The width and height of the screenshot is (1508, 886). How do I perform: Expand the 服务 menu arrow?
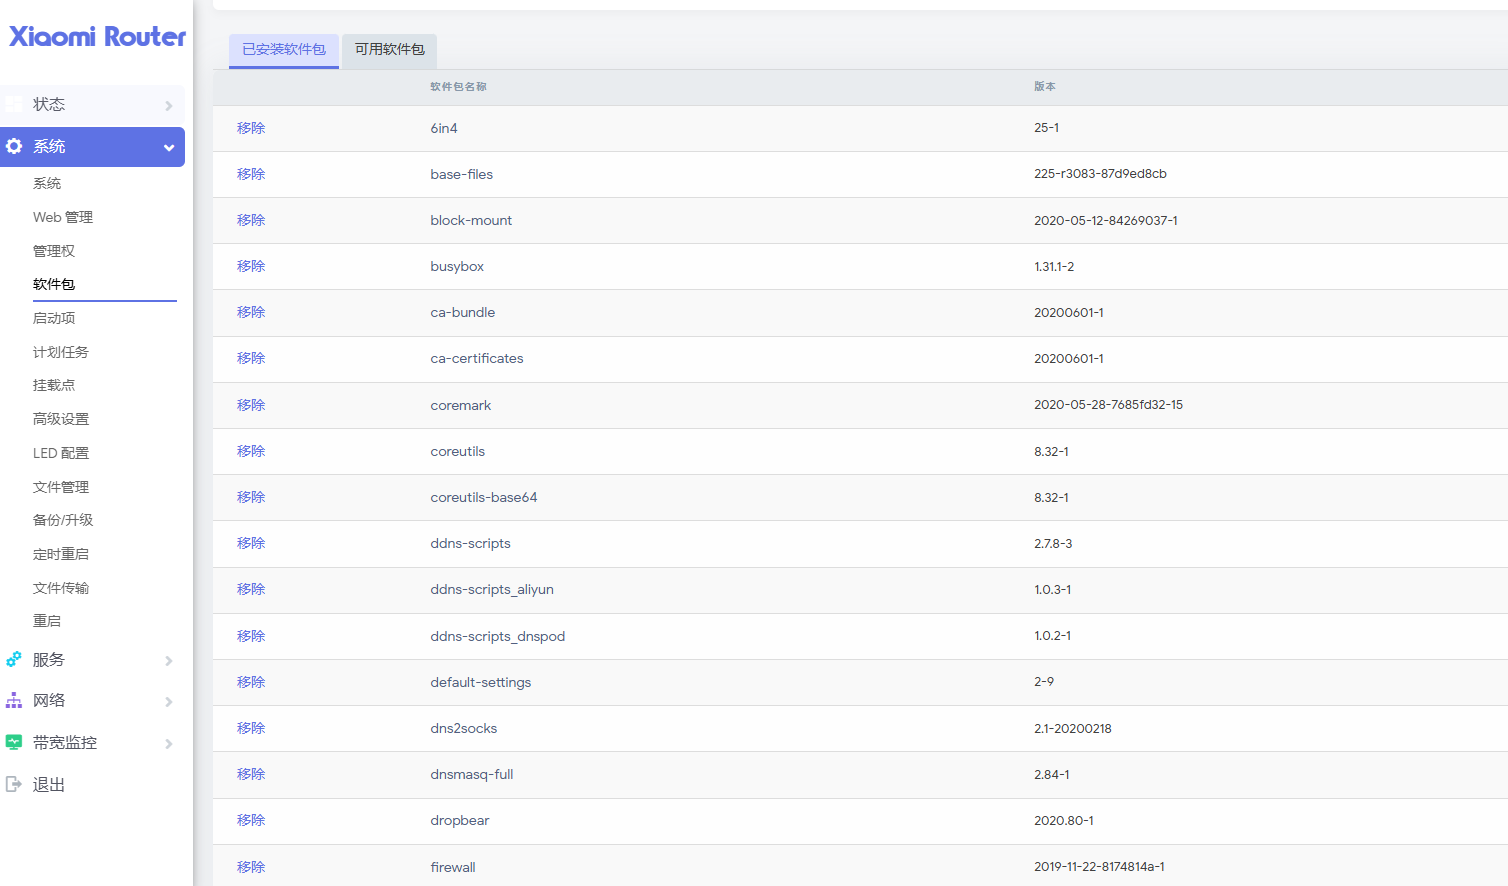(x=168, y=661)
